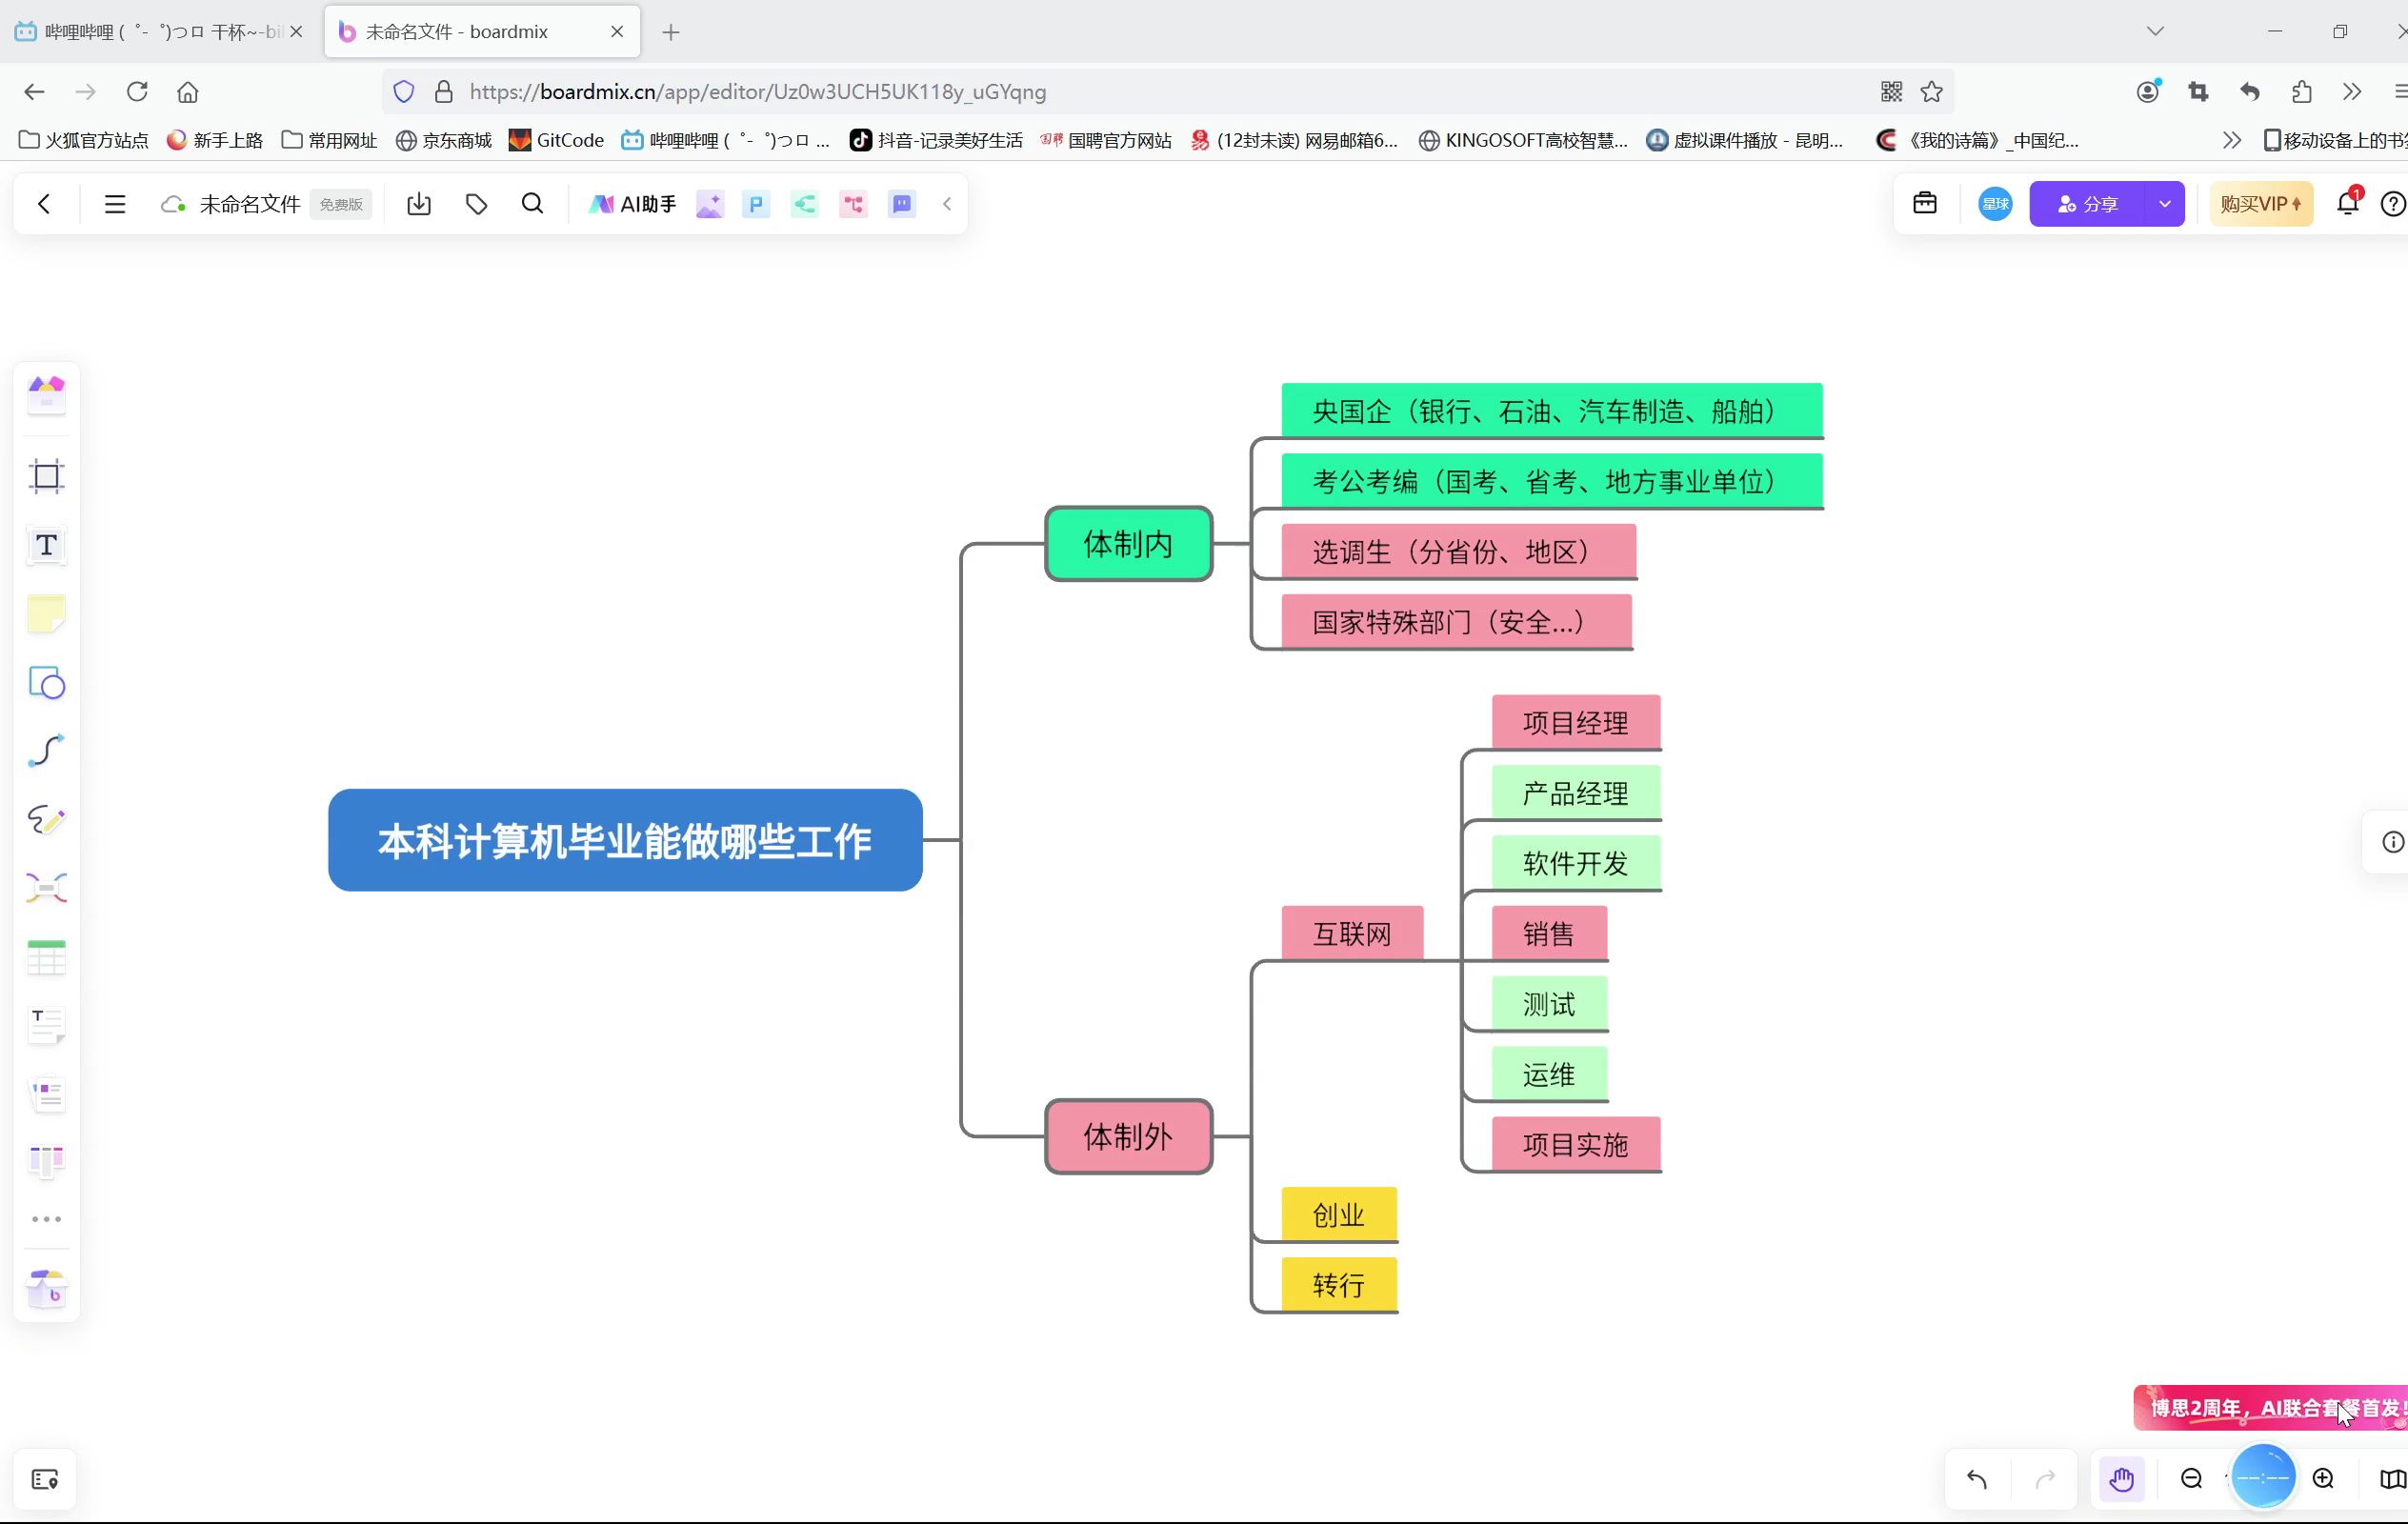The image size is (2408, 1524).
Task: Click the 星球 user avatar
Action: click(1995, 204)
